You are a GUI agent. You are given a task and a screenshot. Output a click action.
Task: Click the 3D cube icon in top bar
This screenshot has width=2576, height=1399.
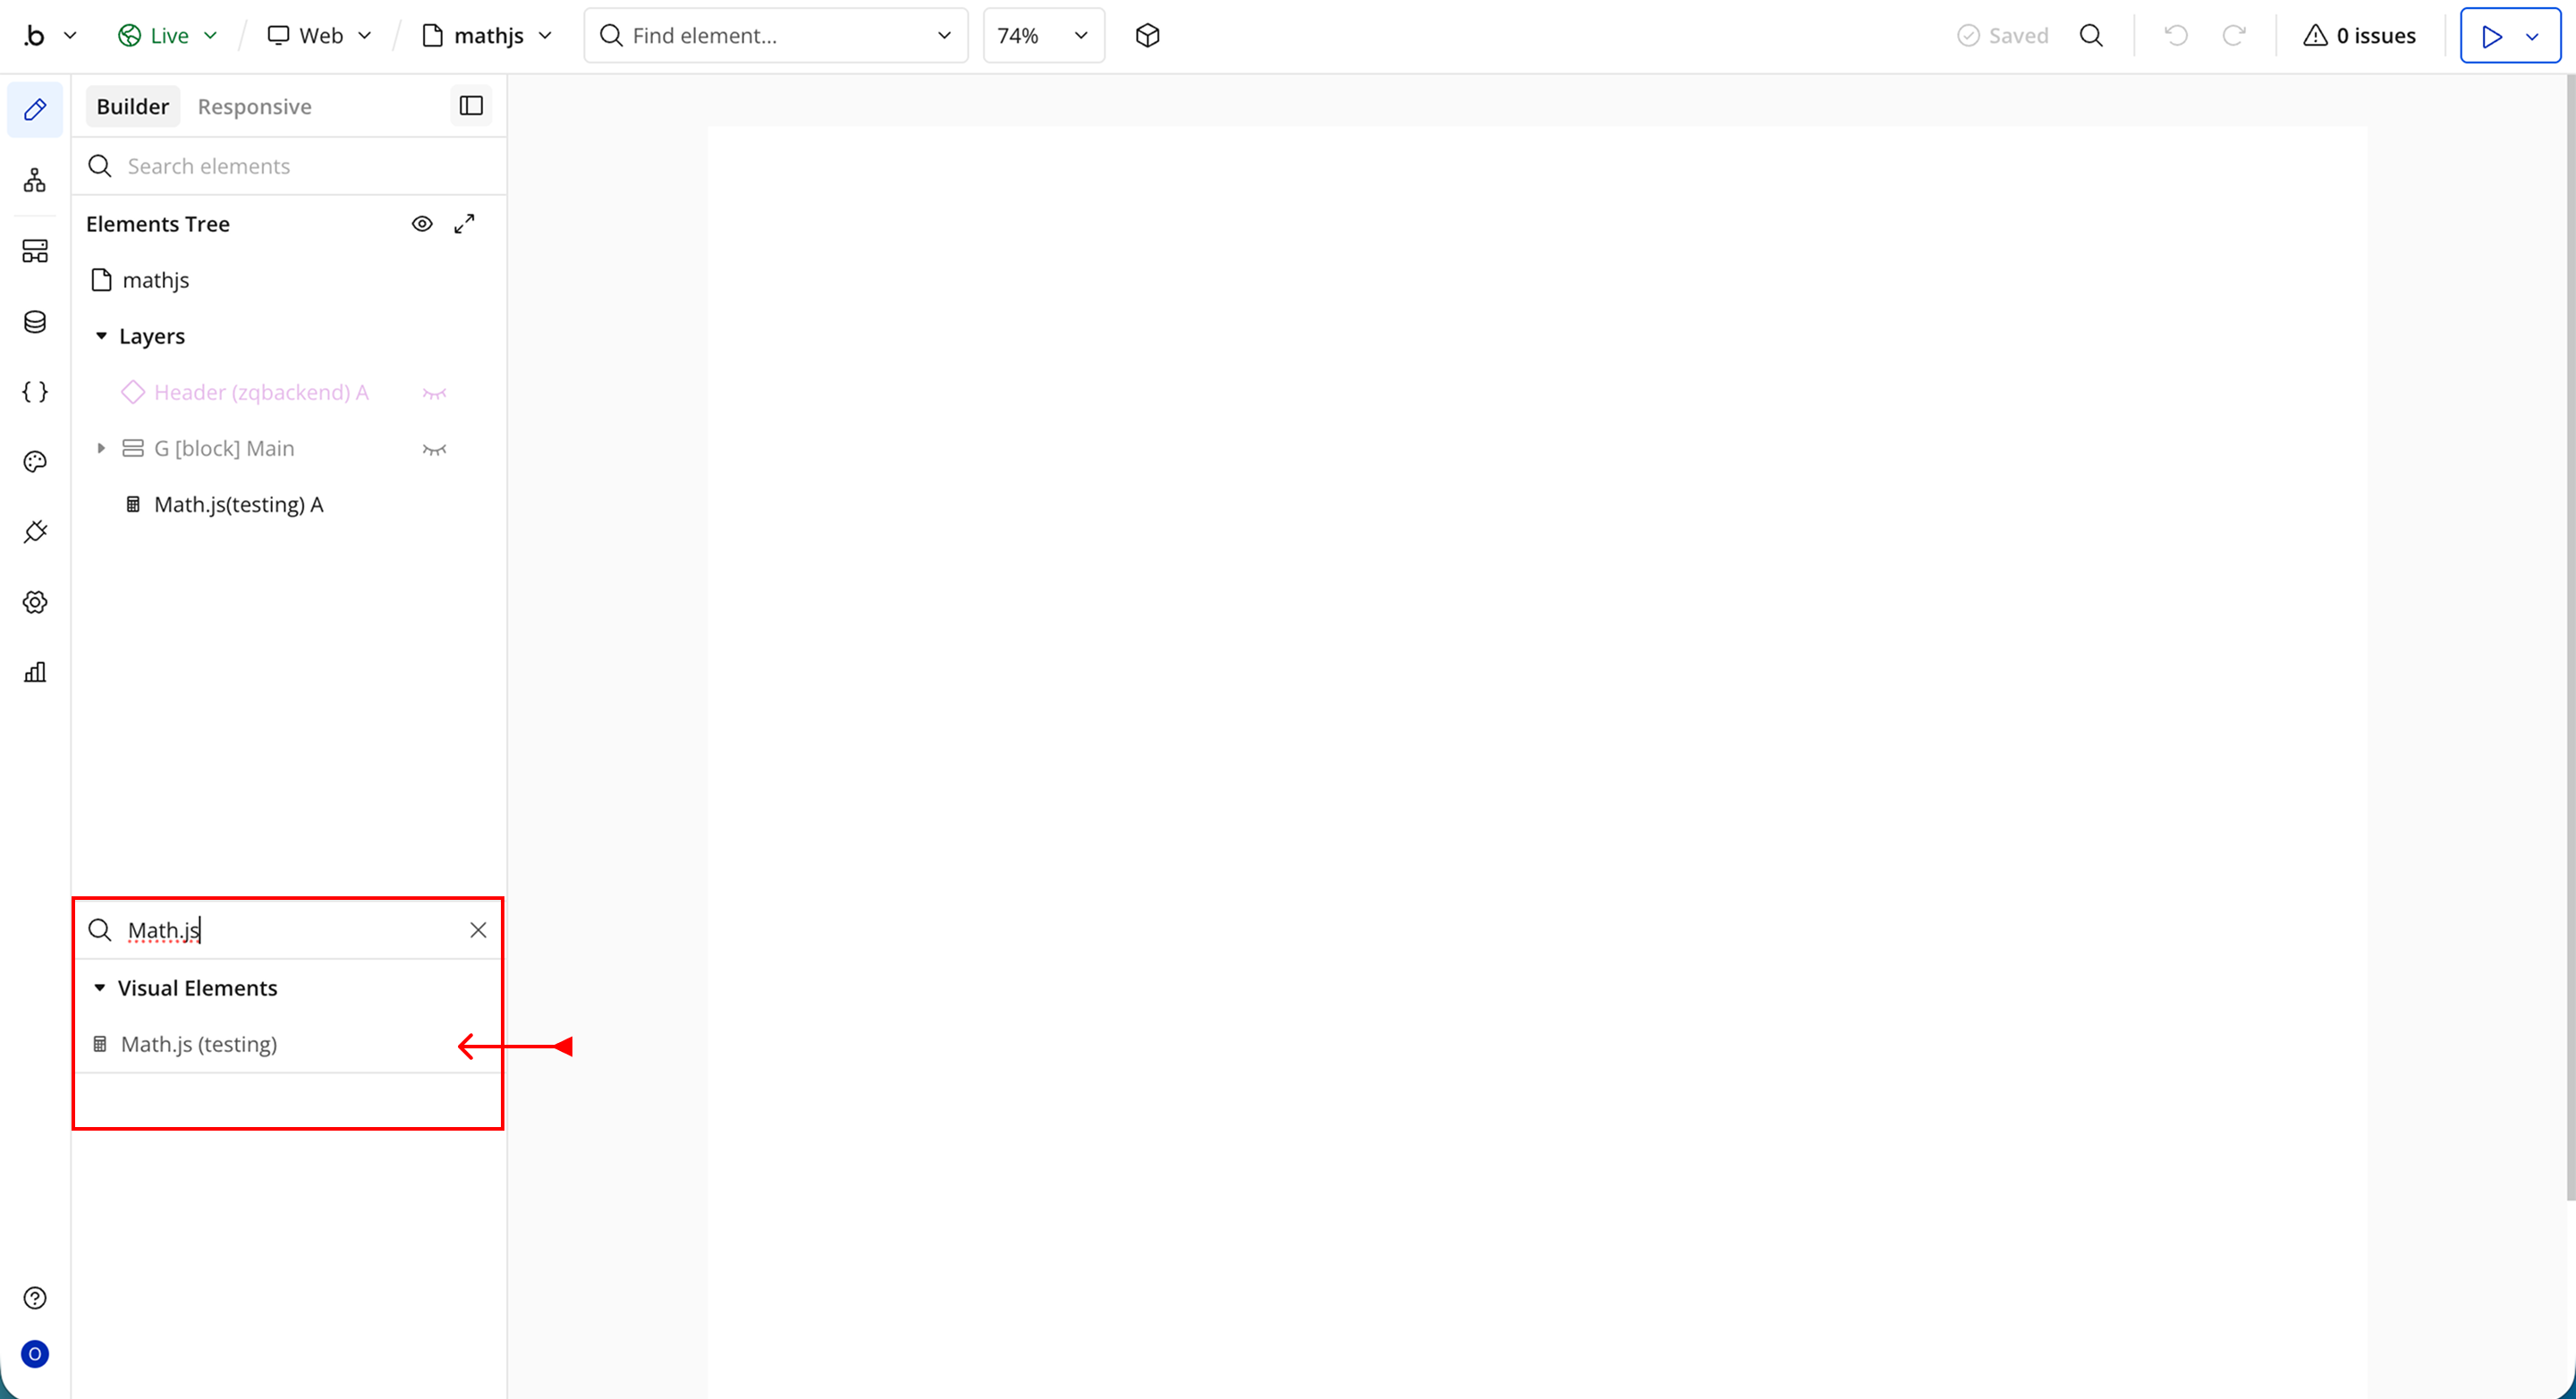coord(1147,36)
